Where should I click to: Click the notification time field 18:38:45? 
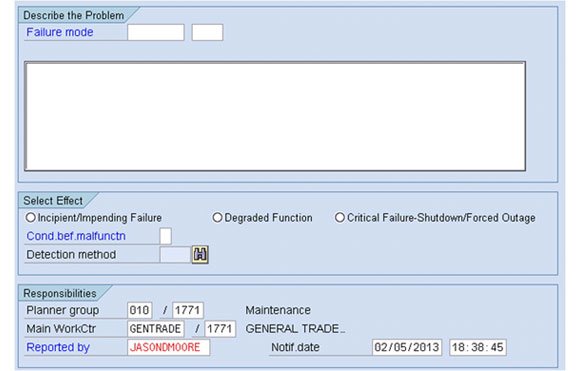(x=478, y=347)
